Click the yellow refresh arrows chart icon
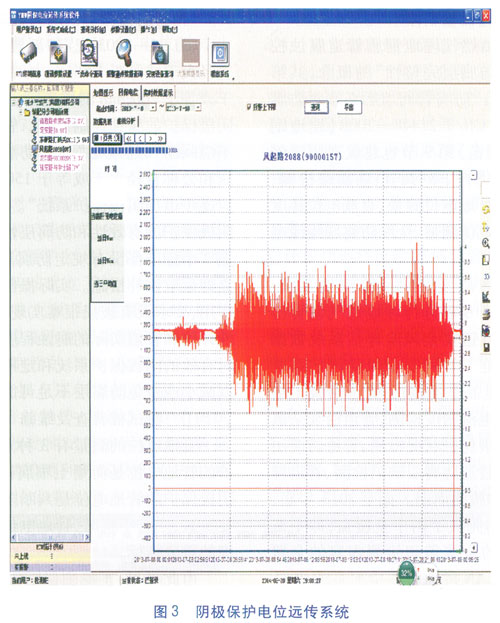The image size is (500, 623). [x=486, y=209]
